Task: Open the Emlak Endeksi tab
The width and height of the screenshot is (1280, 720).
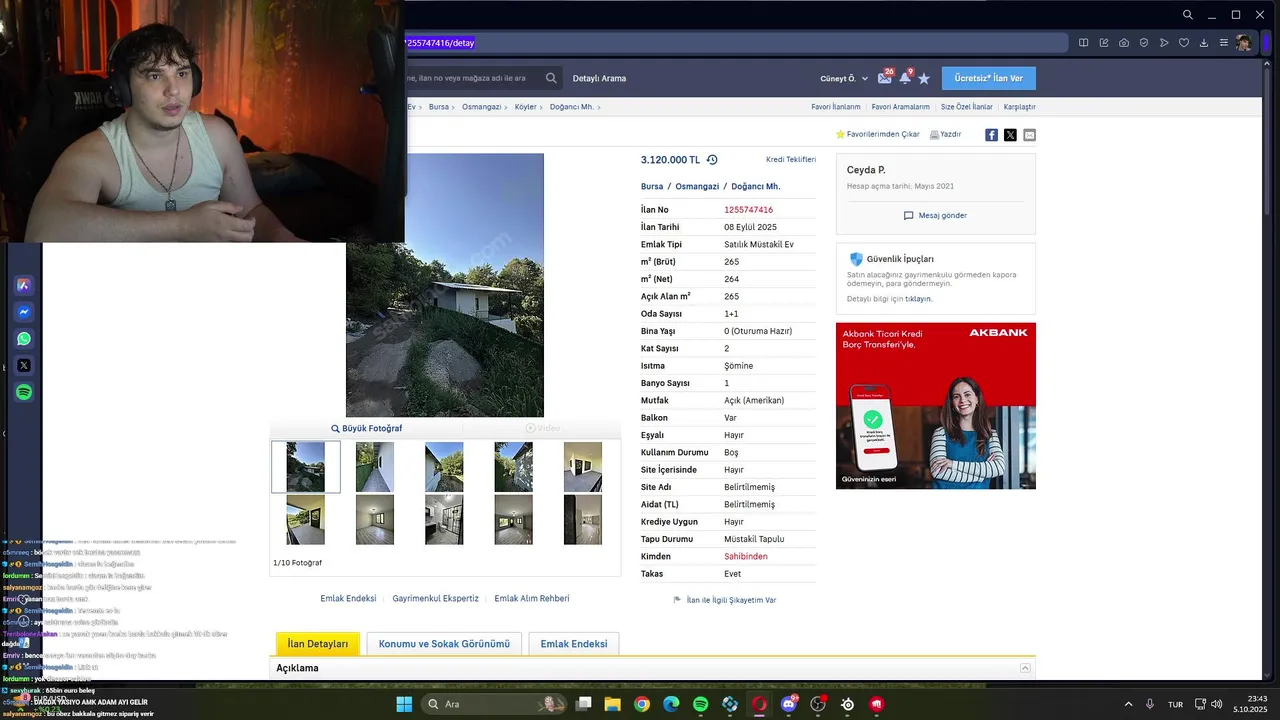Action: tap(574, 644)
